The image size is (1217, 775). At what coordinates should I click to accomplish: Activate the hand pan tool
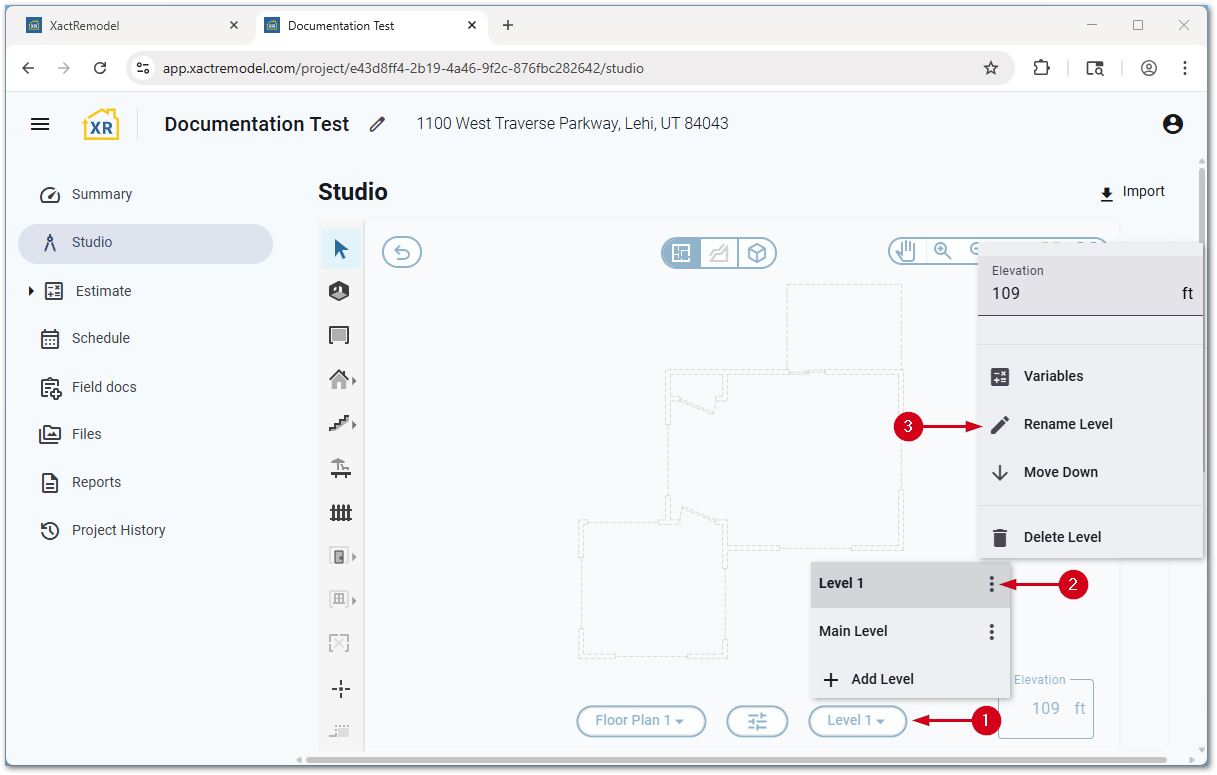(x=906, y=251)
